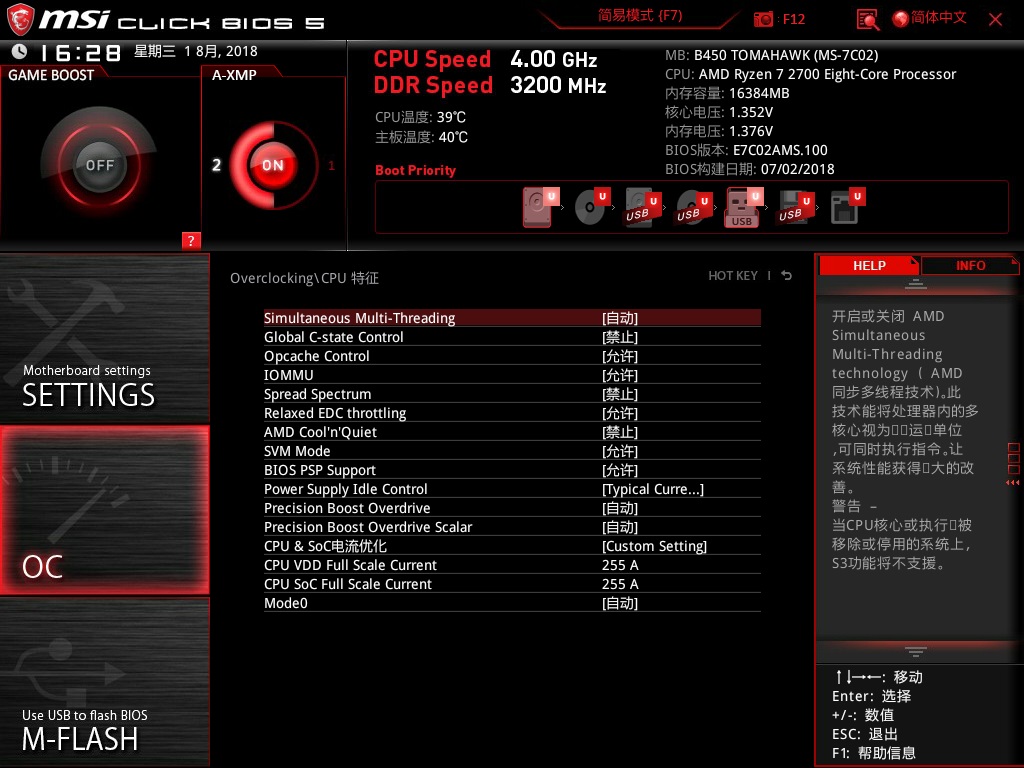Image resolution: width=1024 pixels, height=768 pixels.
Task: Click the help panel top scroll handle
Action: [916, 283]
